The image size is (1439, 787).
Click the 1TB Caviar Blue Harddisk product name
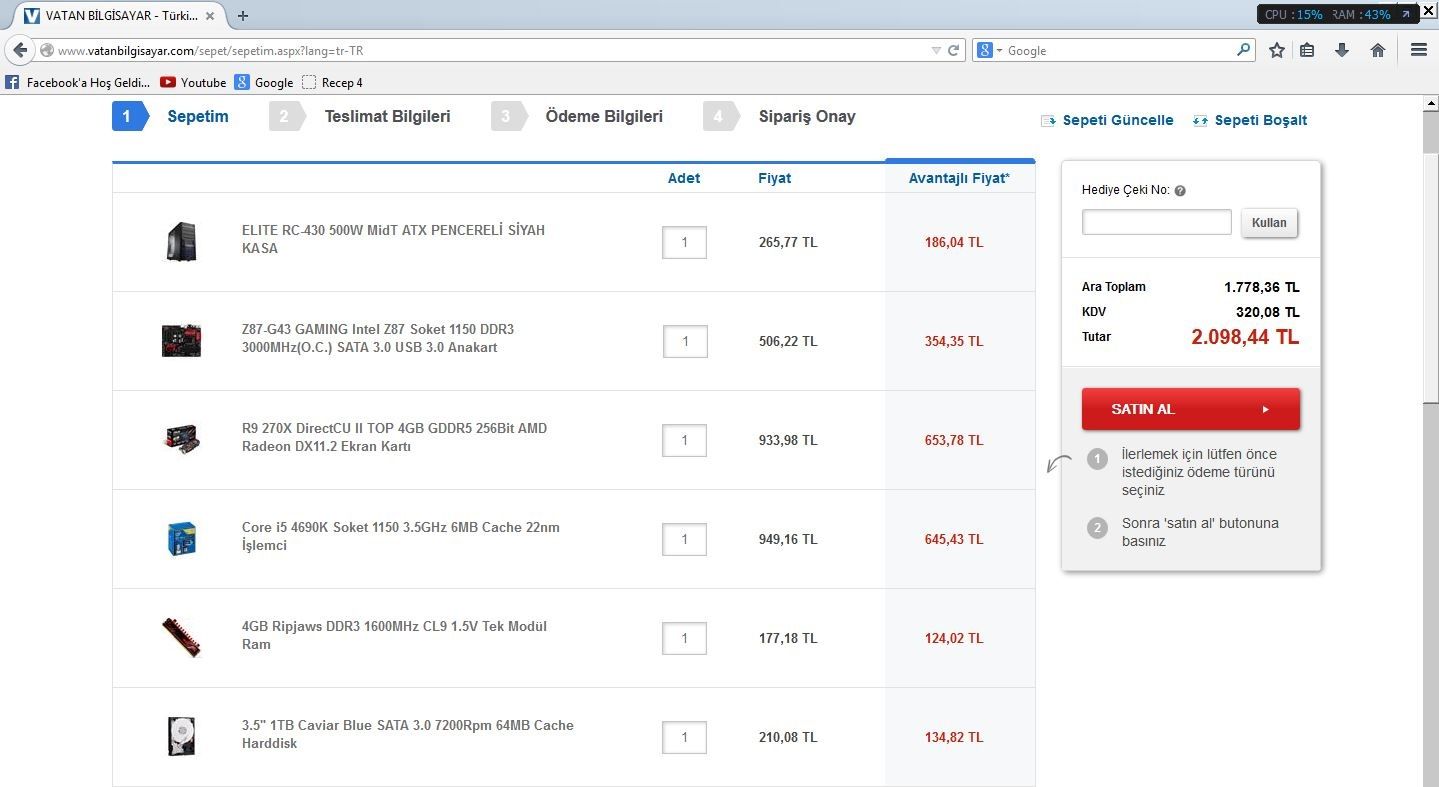[408, 734]
